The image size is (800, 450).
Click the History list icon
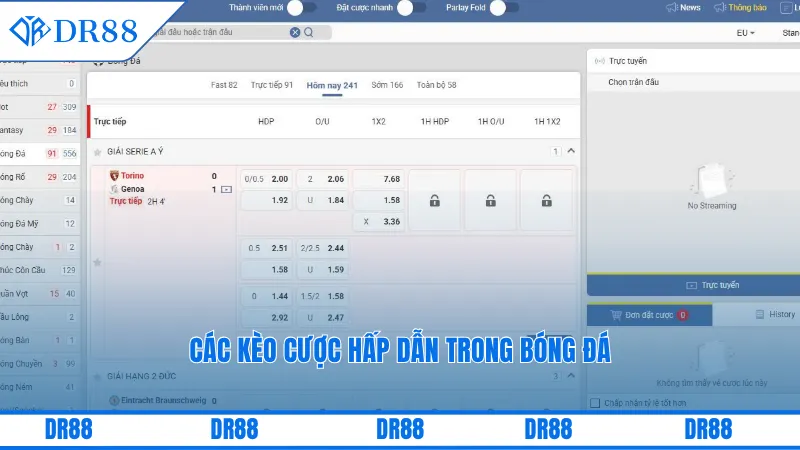760,314
